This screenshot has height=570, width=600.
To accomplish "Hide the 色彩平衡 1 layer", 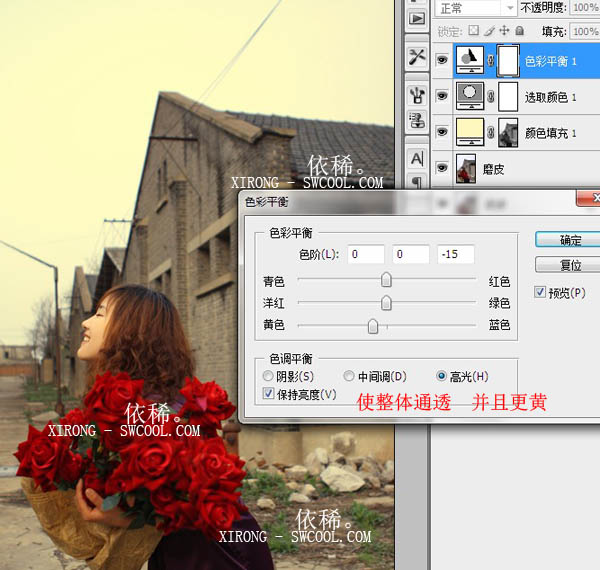I will click(x=441, y=60).
